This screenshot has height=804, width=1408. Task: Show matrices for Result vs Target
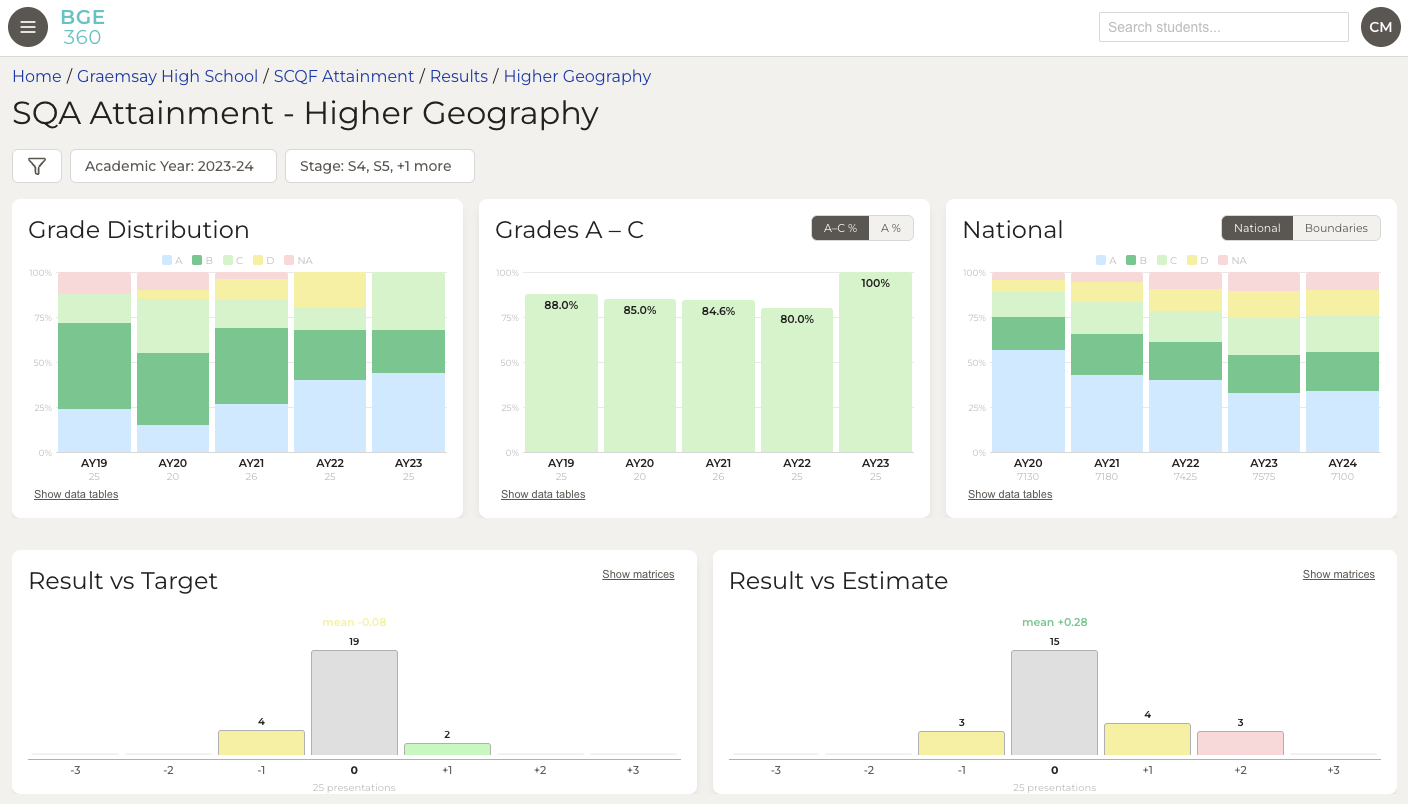pyautogui.click(x=638, y=574)
